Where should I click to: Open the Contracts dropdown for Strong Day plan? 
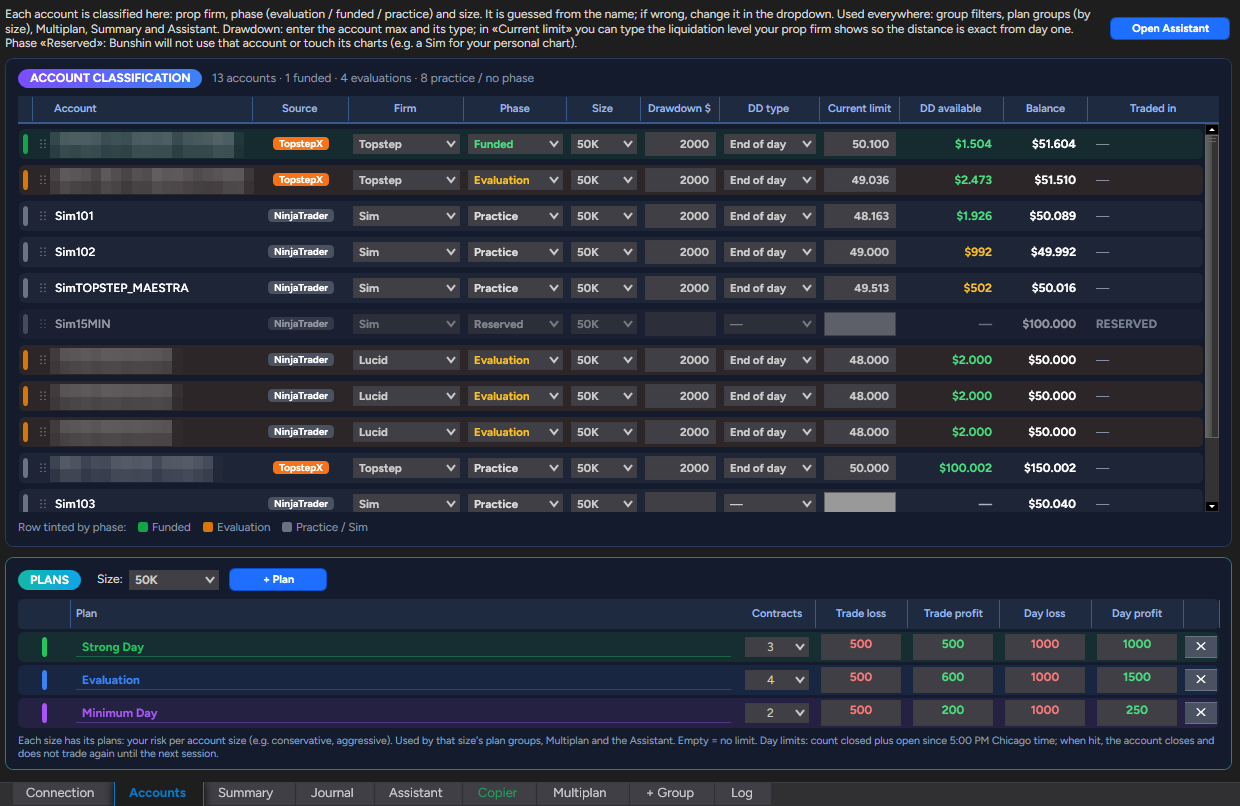777,647
